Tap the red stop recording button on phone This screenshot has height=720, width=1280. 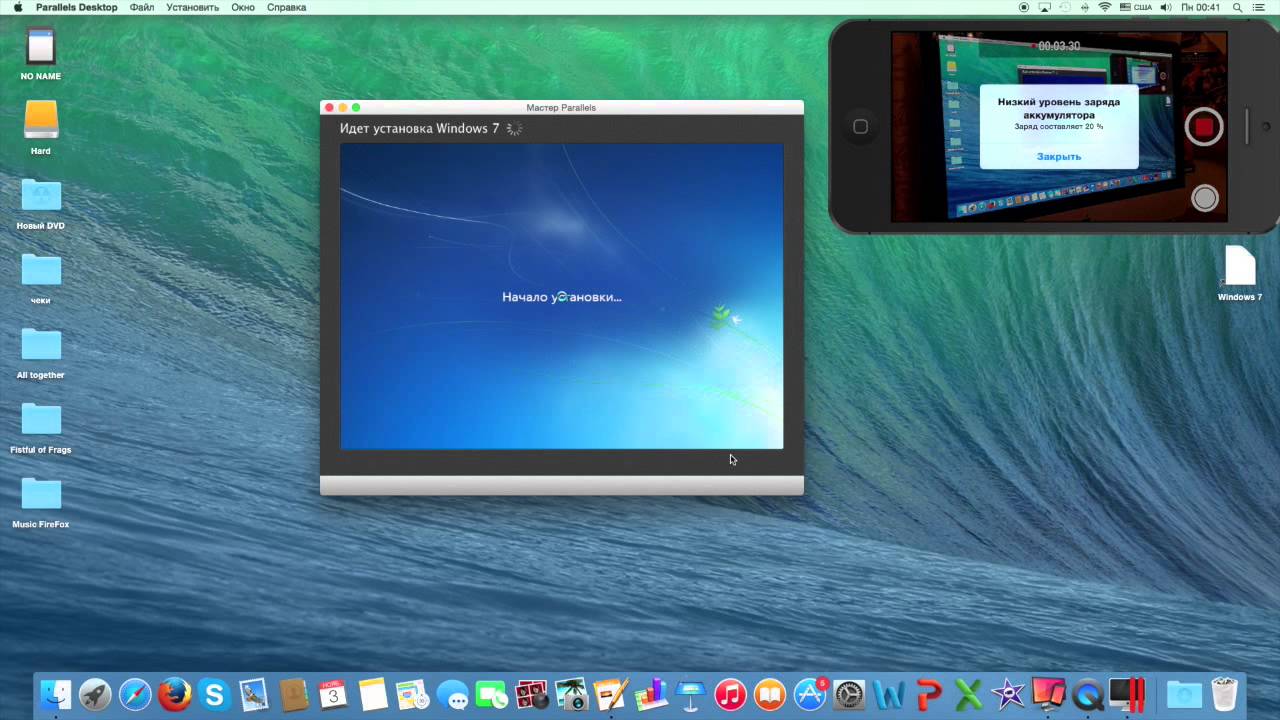pos(1204,127)
